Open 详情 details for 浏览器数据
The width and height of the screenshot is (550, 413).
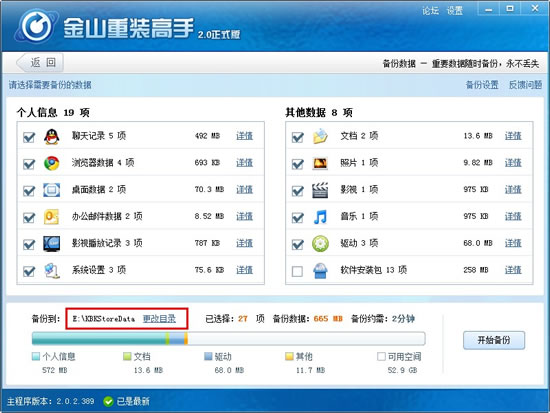(244, 163)
